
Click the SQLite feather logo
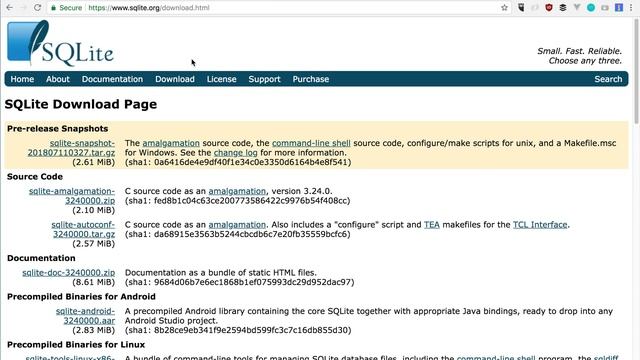coord(60,43)
